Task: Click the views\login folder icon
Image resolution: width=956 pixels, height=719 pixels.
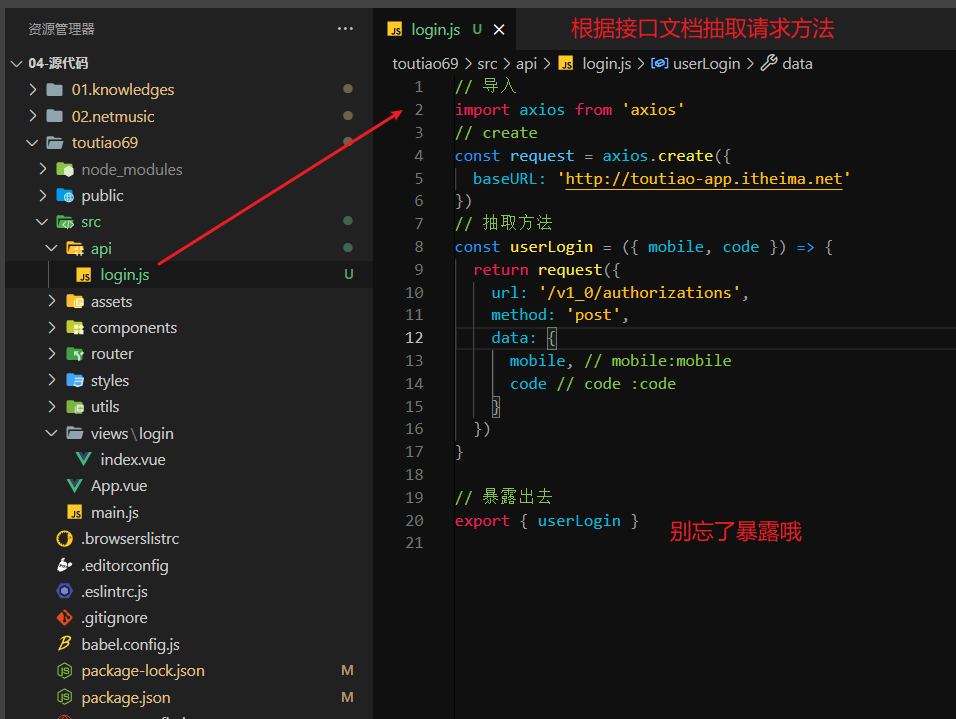Action: coord(74,433)
